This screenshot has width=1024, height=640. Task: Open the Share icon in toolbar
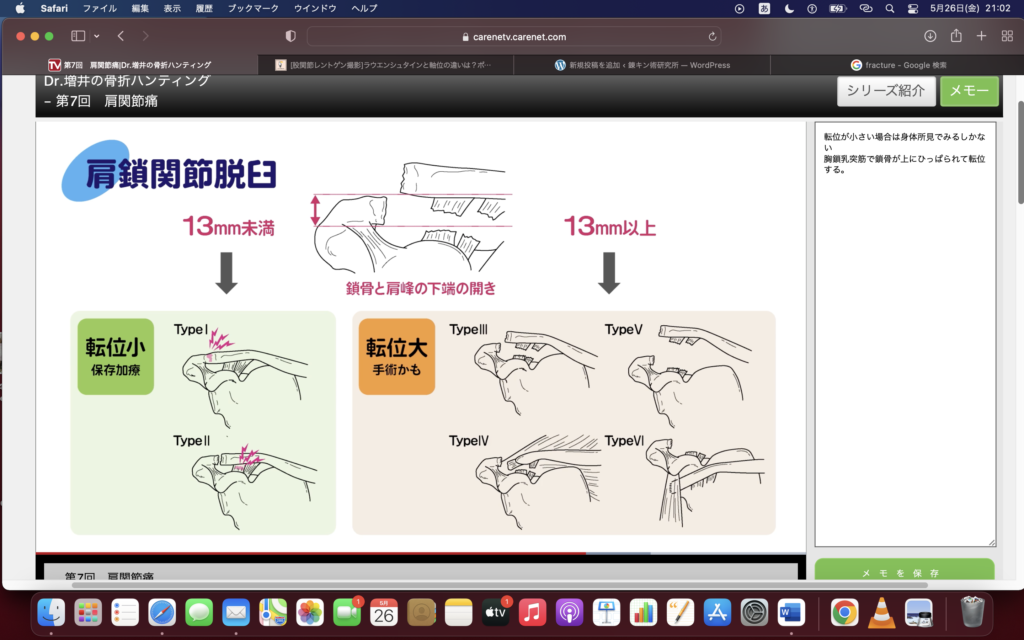pyautogui.click(x=956, y=36)
